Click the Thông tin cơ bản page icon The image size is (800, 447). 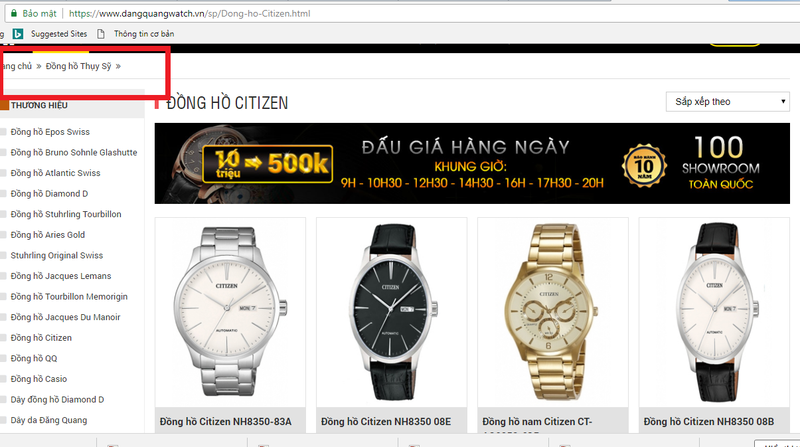pos(101,34)
